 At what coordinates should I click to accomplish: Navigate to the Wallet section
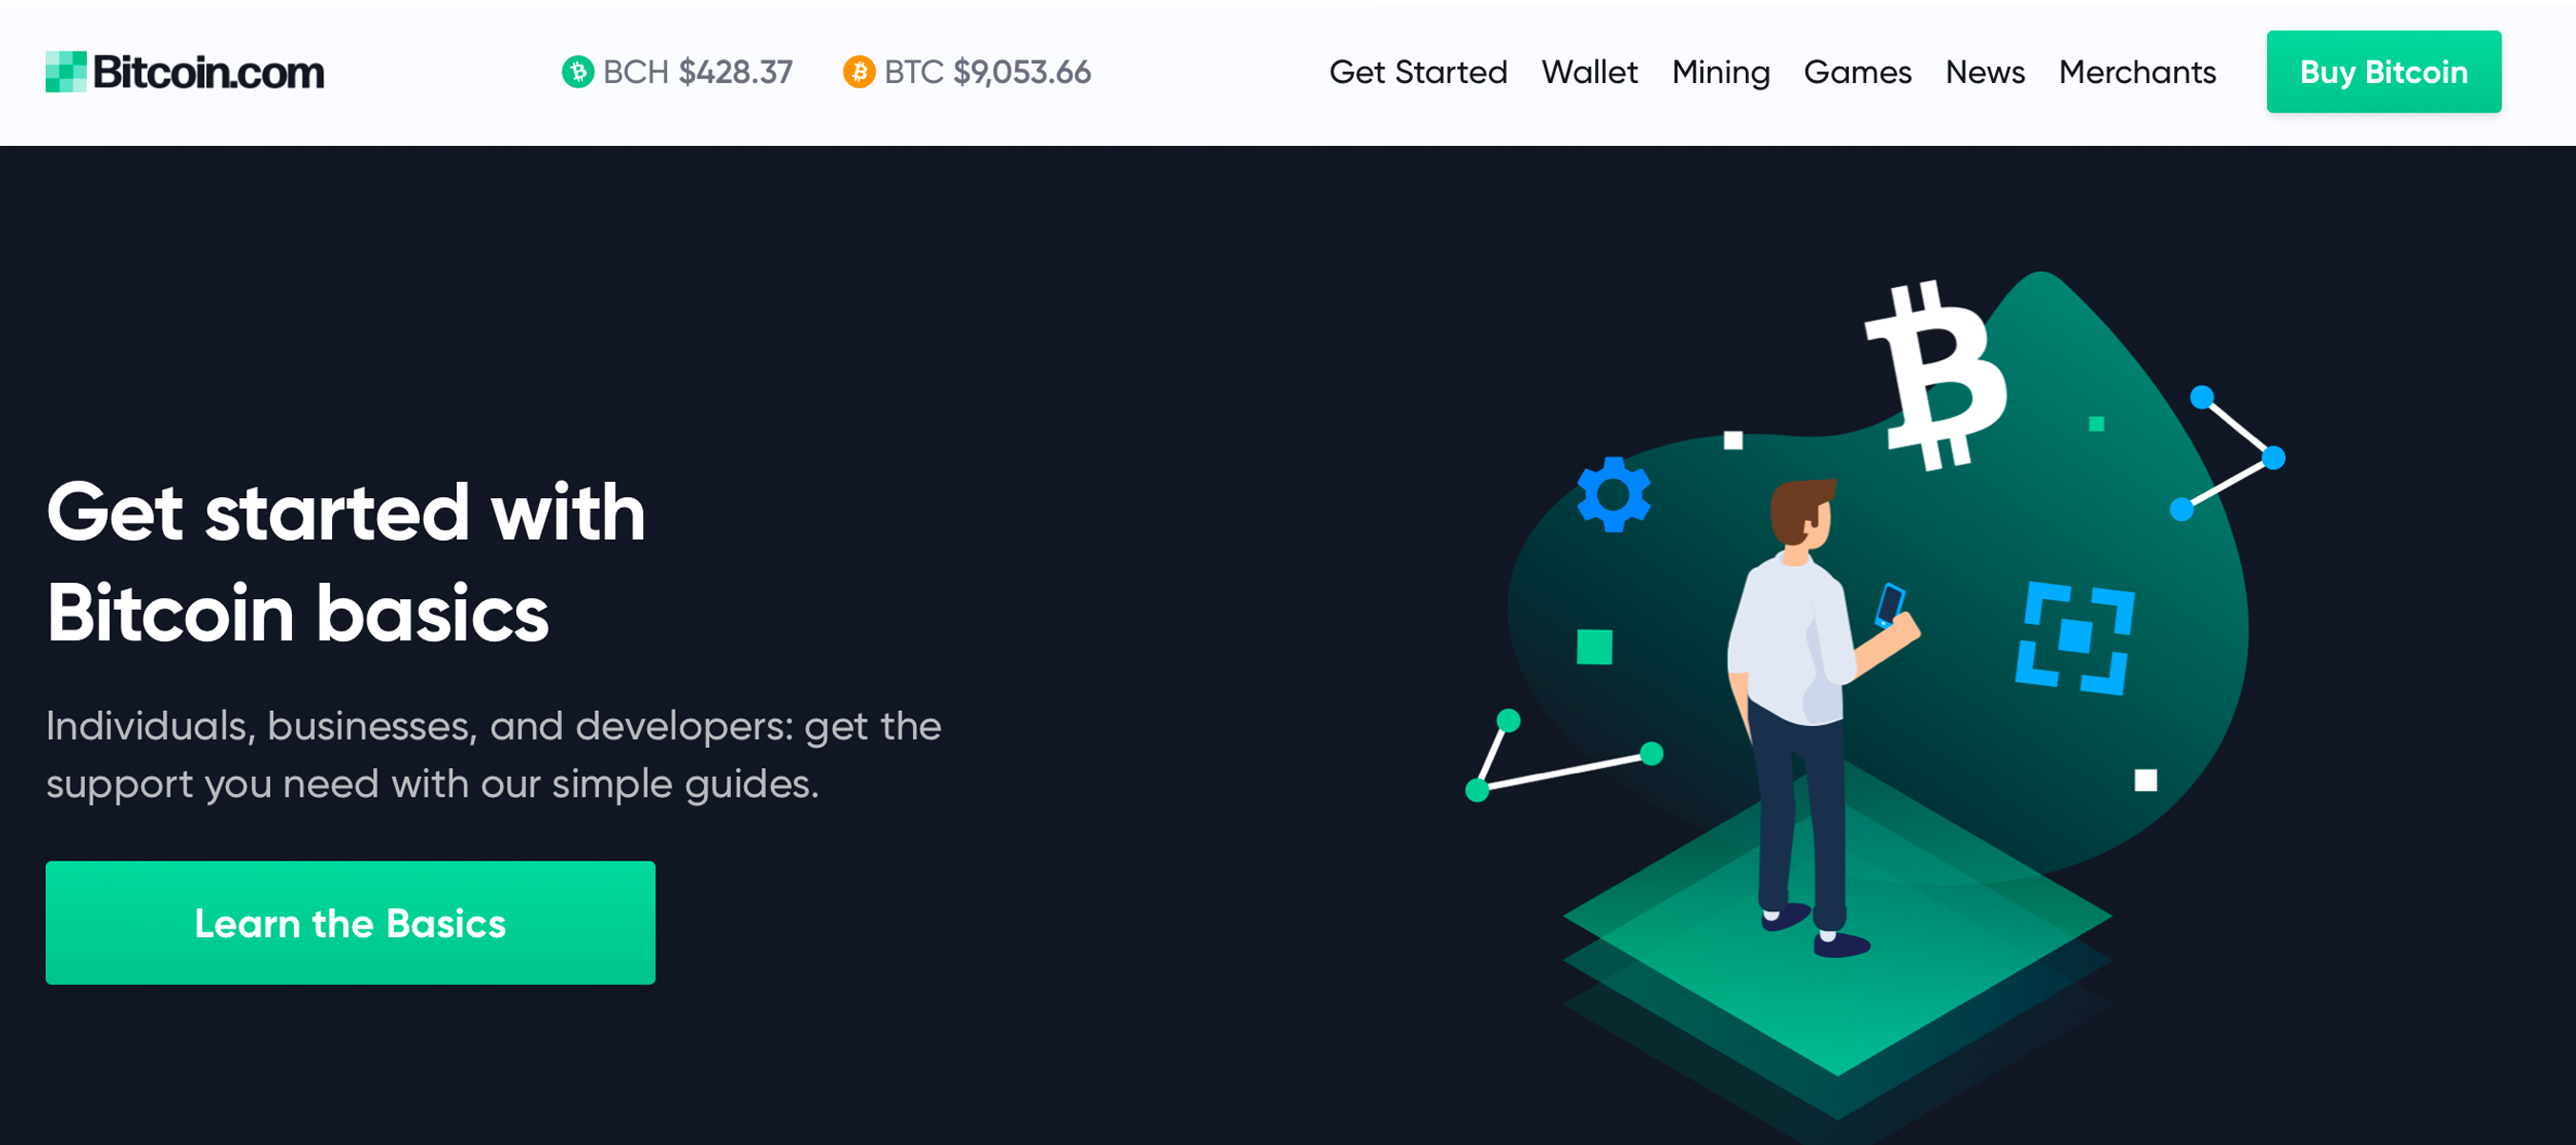tap(1587, 71)
